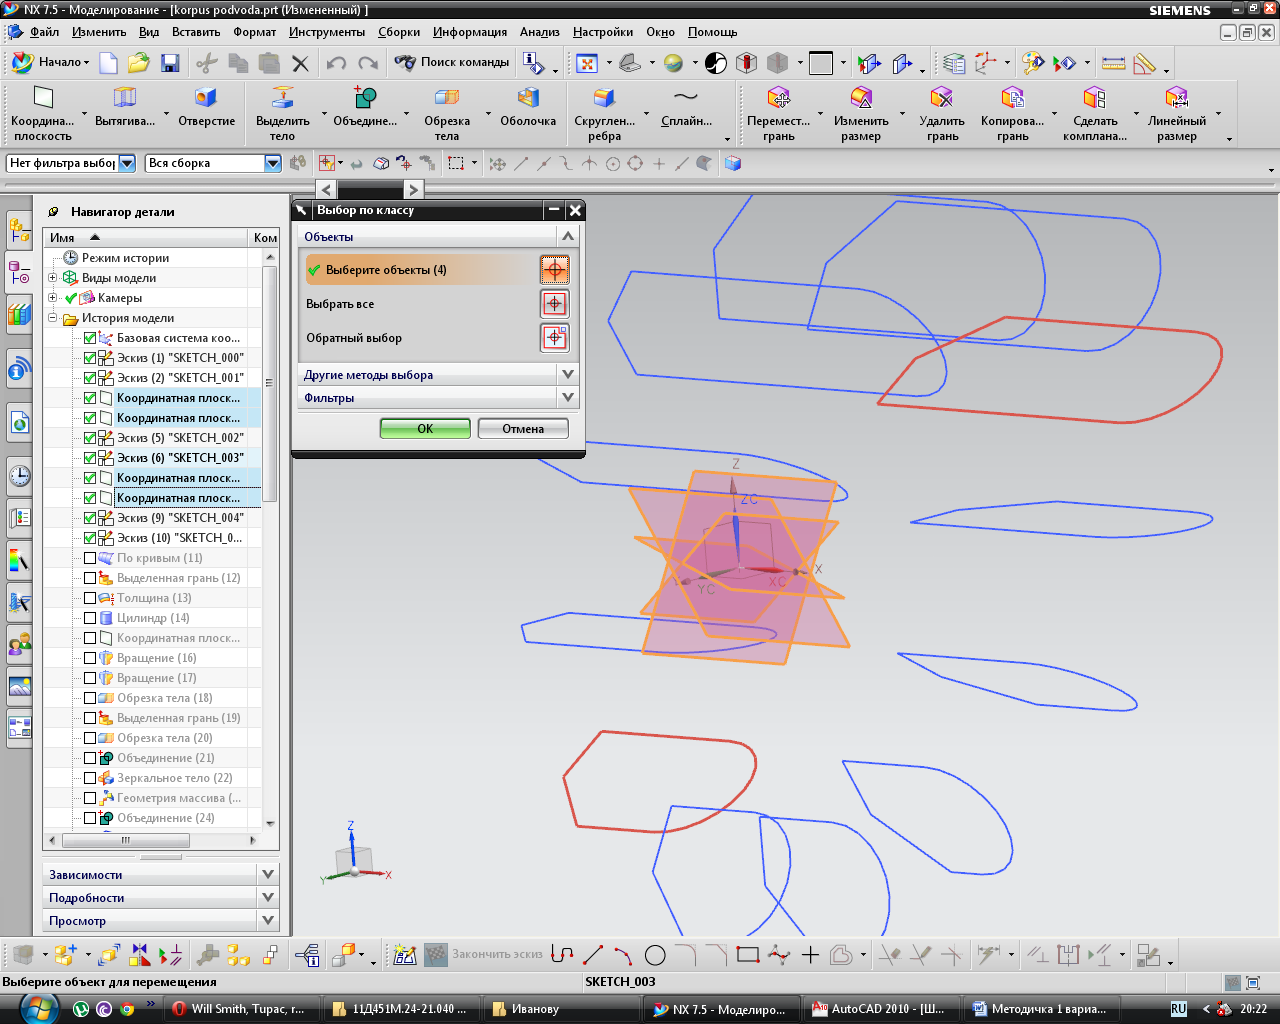The image size is (1280, 1024).
Task: Click the Обратный выбор icon button
Action: click(555, 337)
